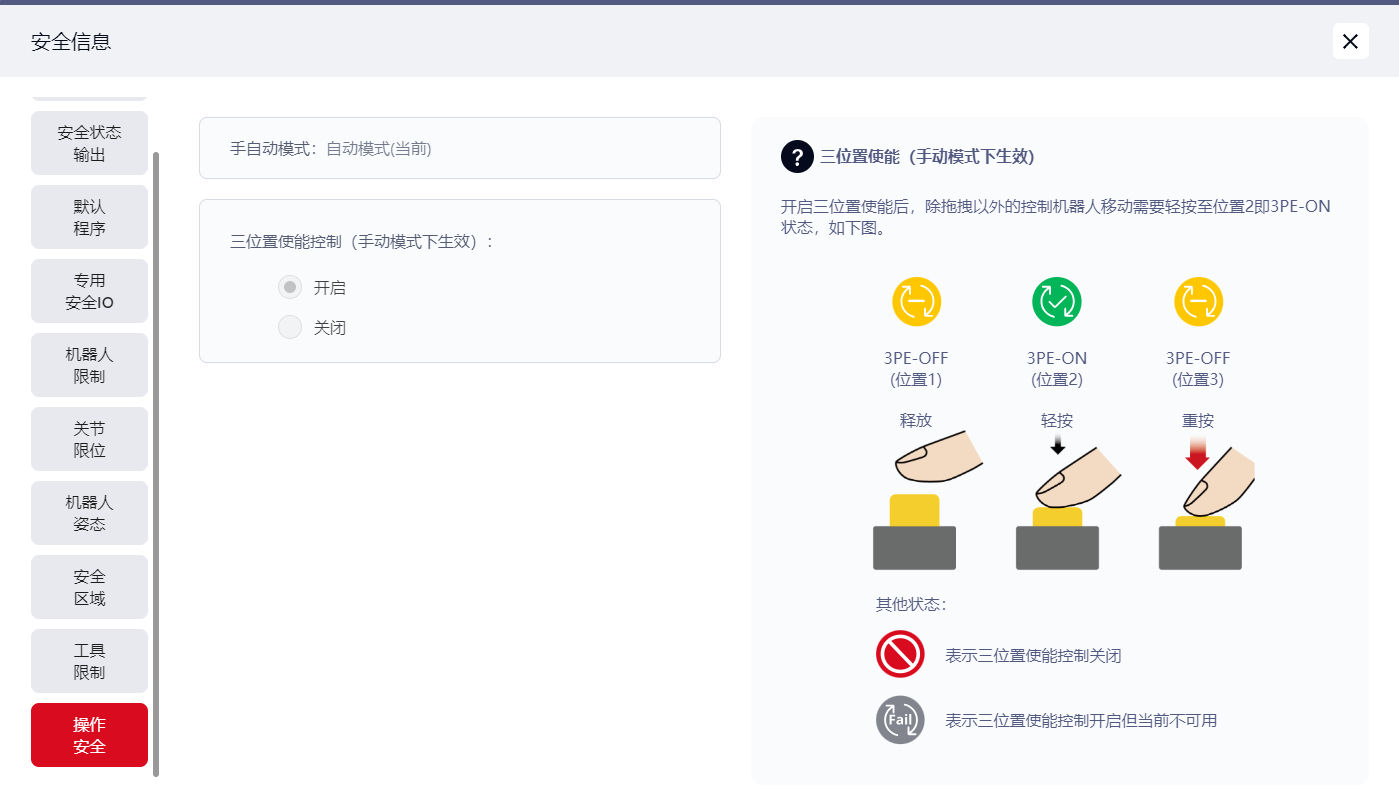Click the red prohibited enable-closed icon
This screenshot has height=794, width=1399.
[x=900, y=656]
